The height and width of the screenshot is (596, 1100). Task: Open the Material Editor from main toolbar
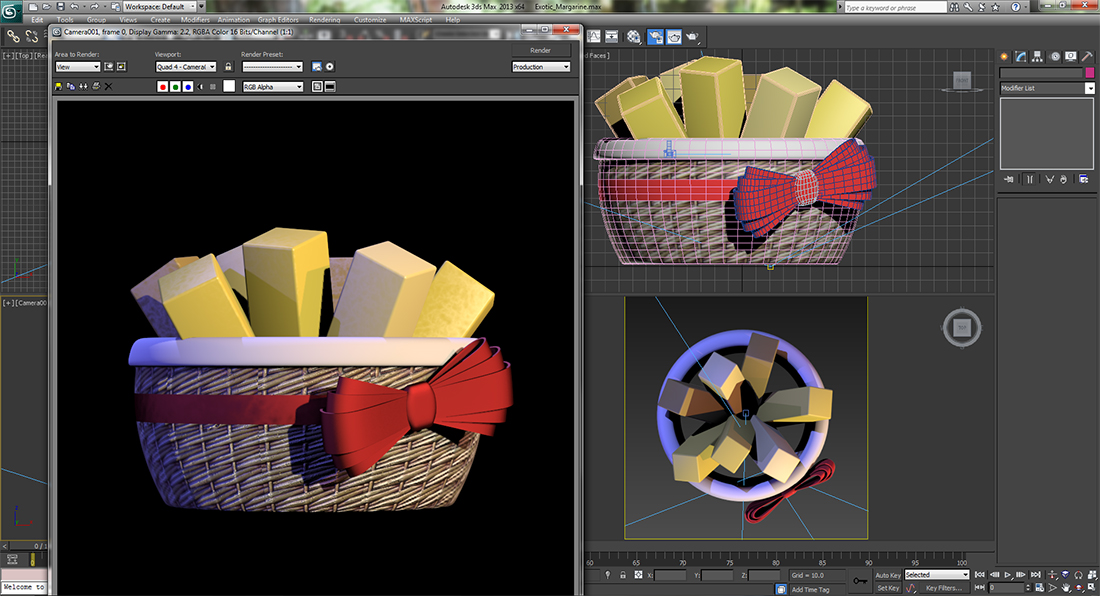(x=634, y=36)
